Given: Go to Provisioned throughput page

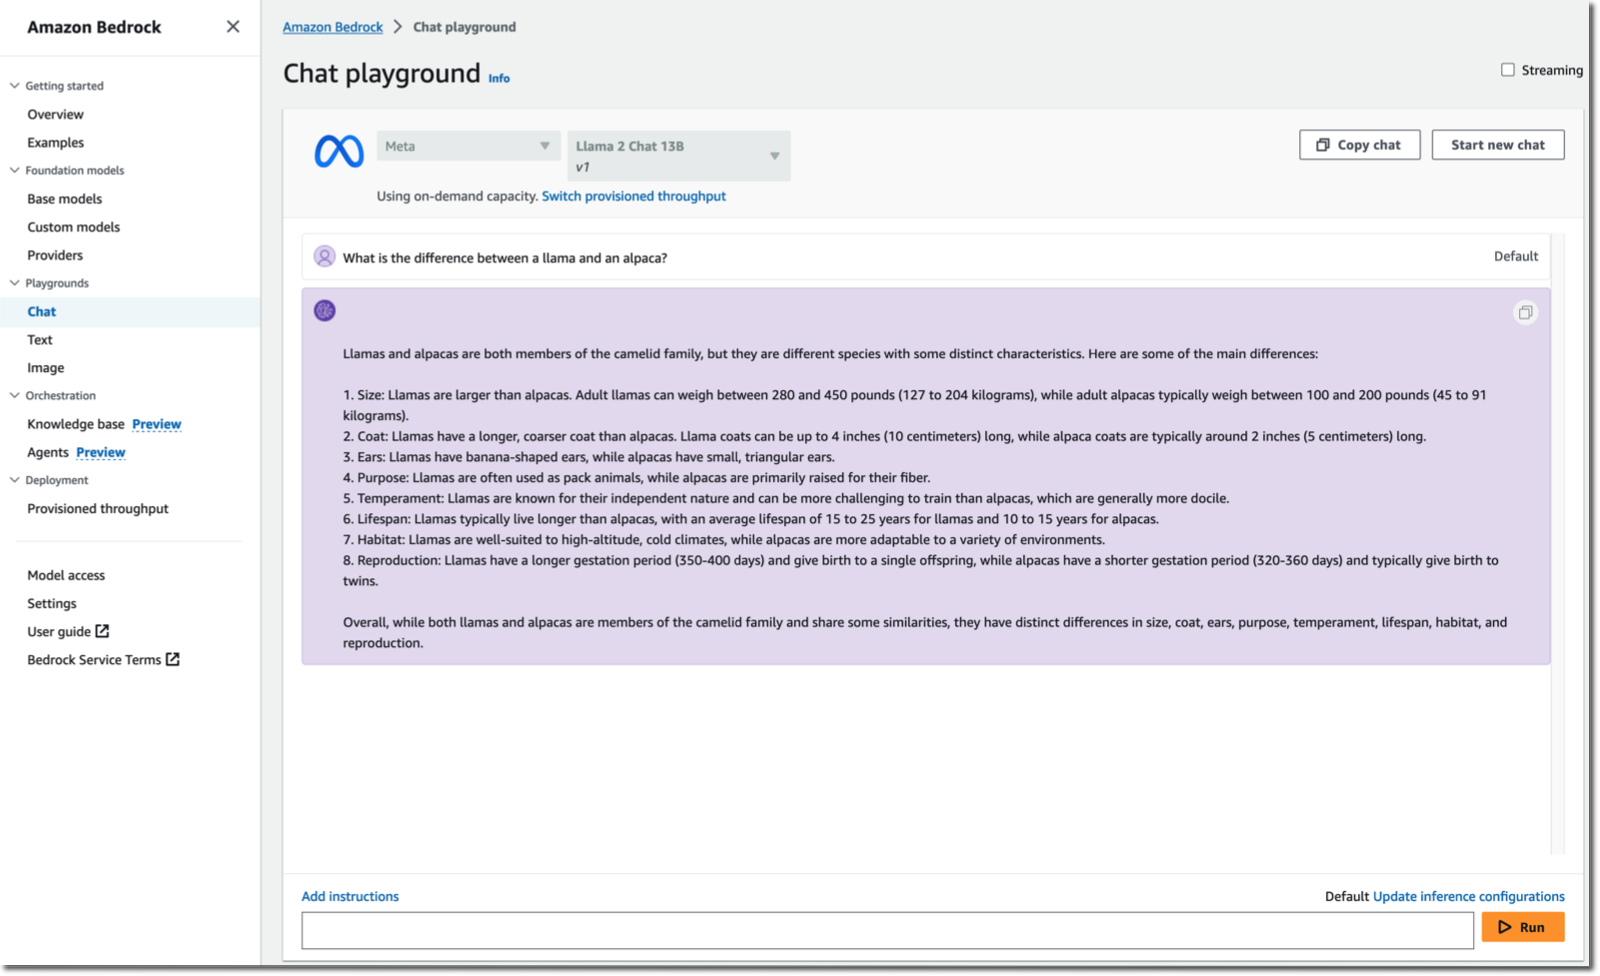Looking at the screenshot, I should (x=98, y=508).
